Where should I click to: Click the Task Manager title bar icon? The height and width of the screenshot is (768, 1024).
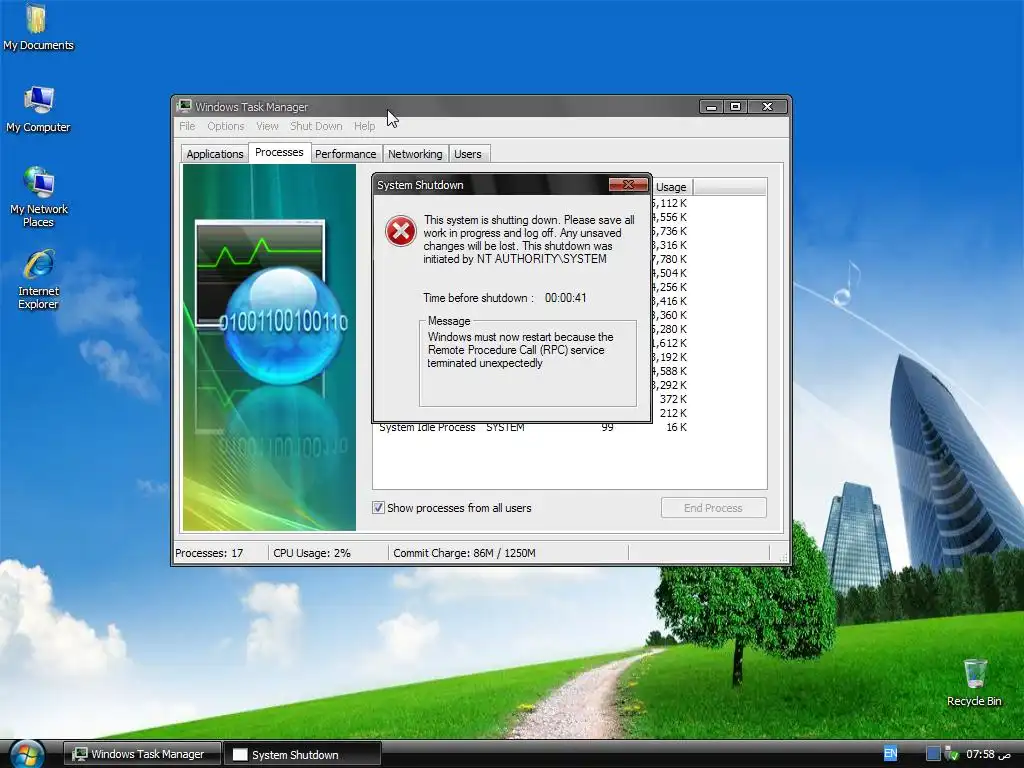[185, 106]
